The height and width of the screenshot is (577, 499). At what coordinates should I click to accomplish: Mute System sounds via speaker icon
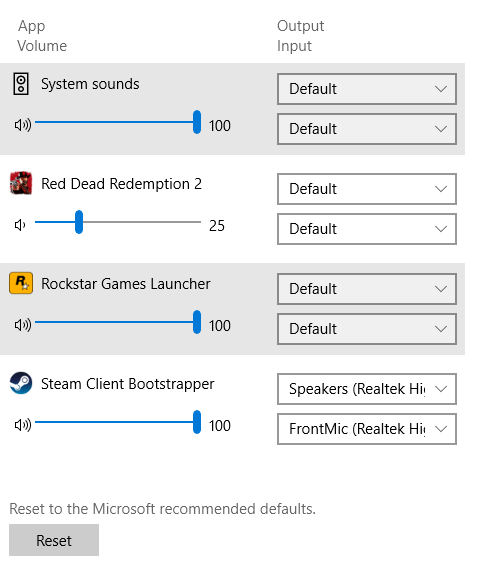pos(23,125)
